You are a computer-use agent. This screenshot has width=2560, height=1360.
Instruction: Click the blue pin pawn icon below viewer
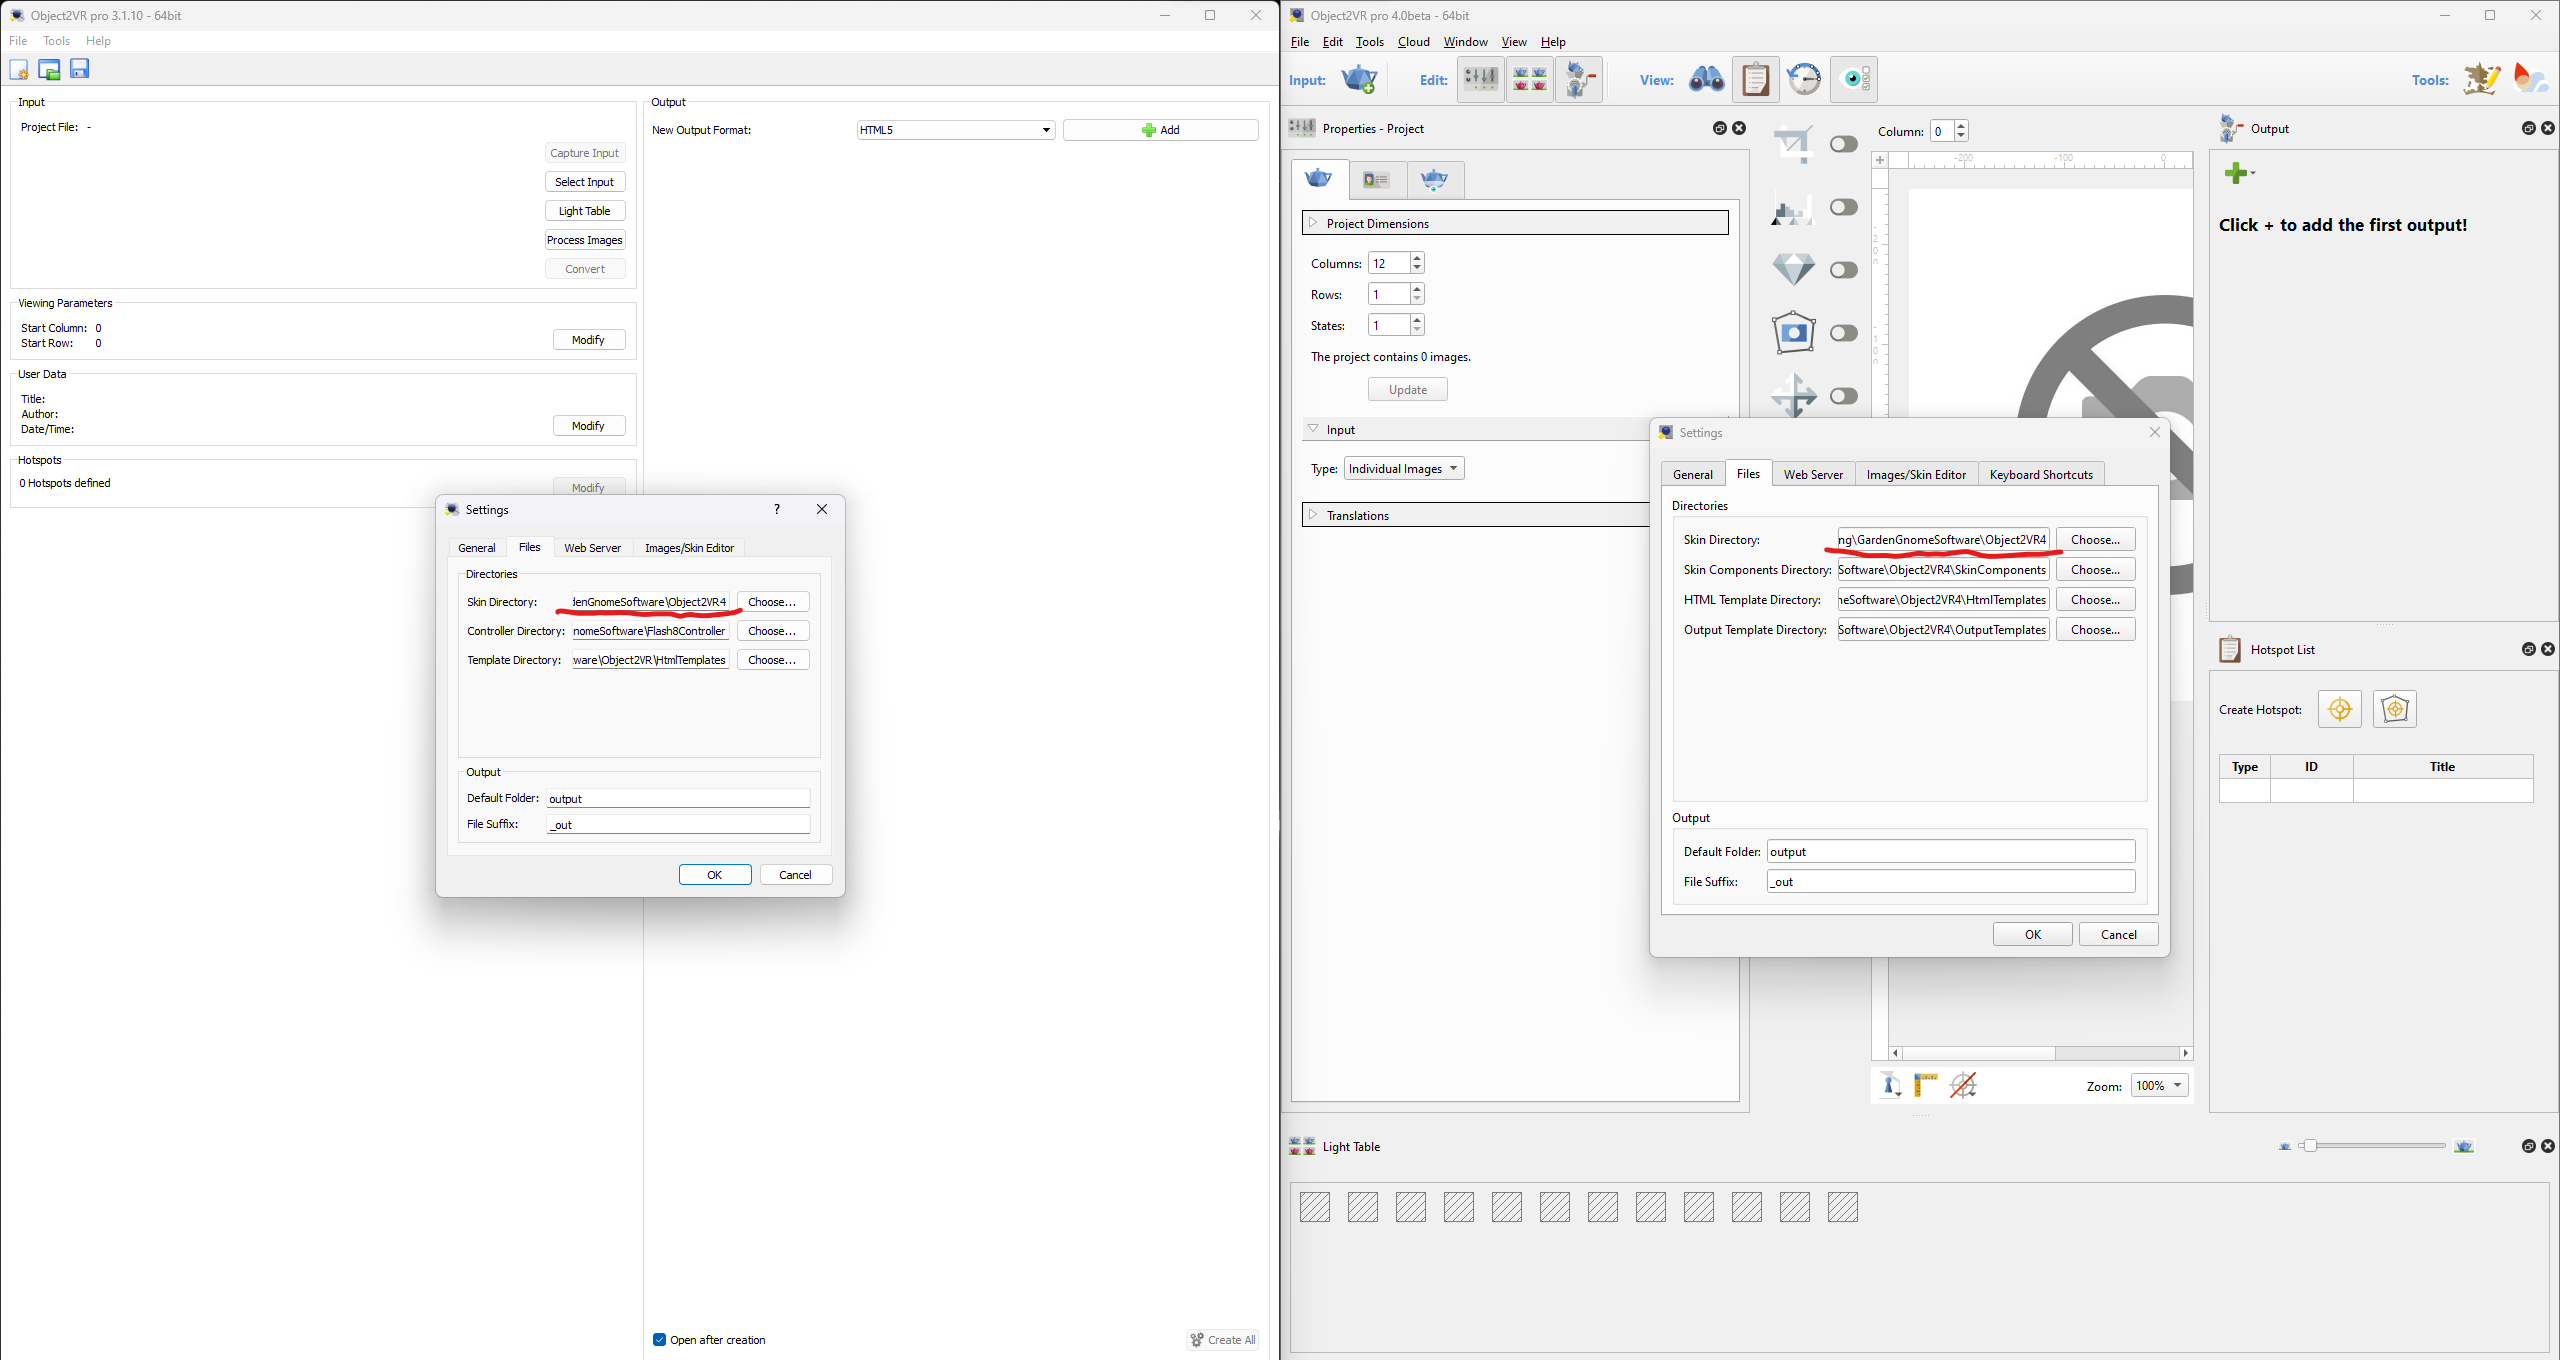[x=1890, y=1085]
